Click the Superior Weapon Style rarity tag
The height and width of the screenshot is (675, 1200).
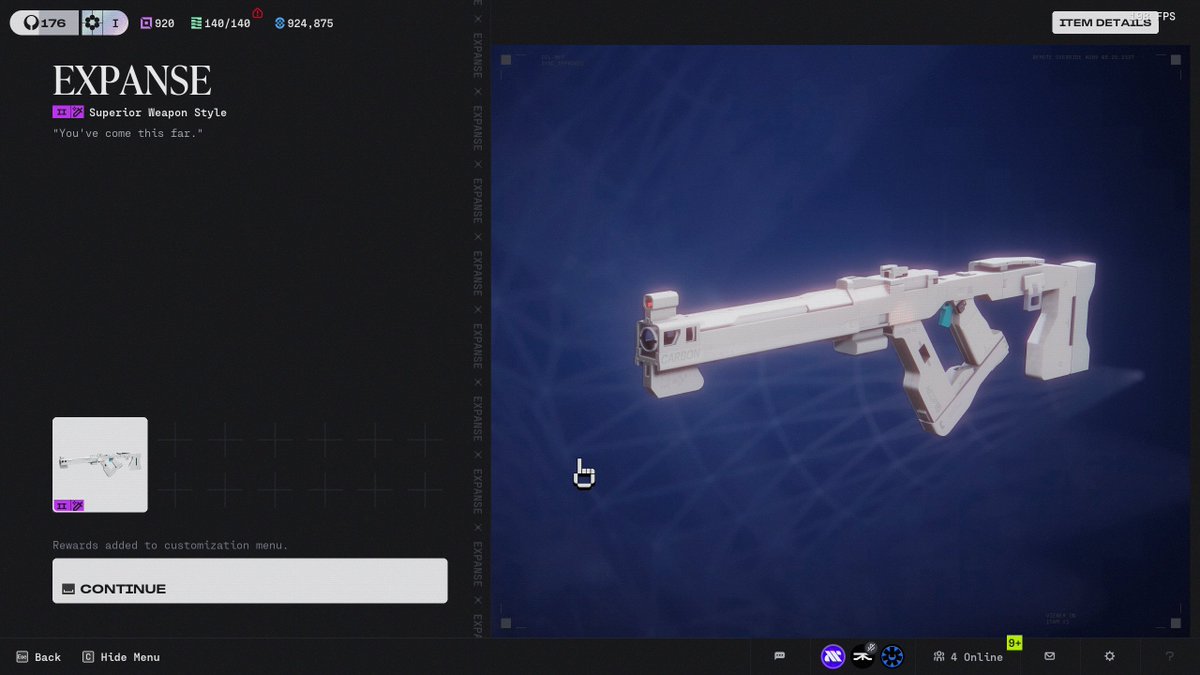coord(140,112)
